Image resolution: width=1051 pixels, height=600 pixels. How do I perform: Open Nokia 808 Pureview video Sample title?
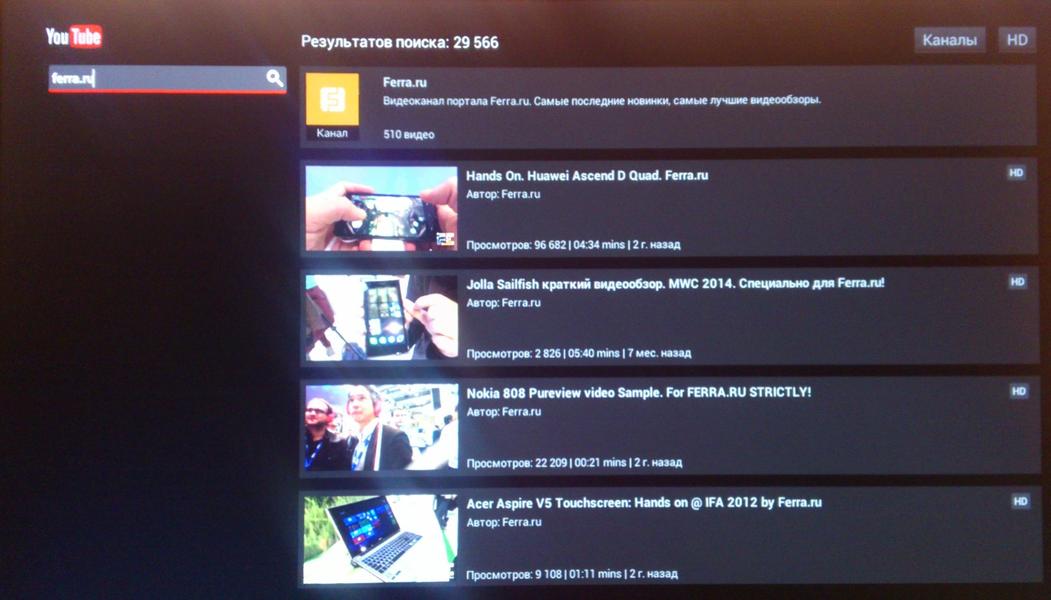639,392
